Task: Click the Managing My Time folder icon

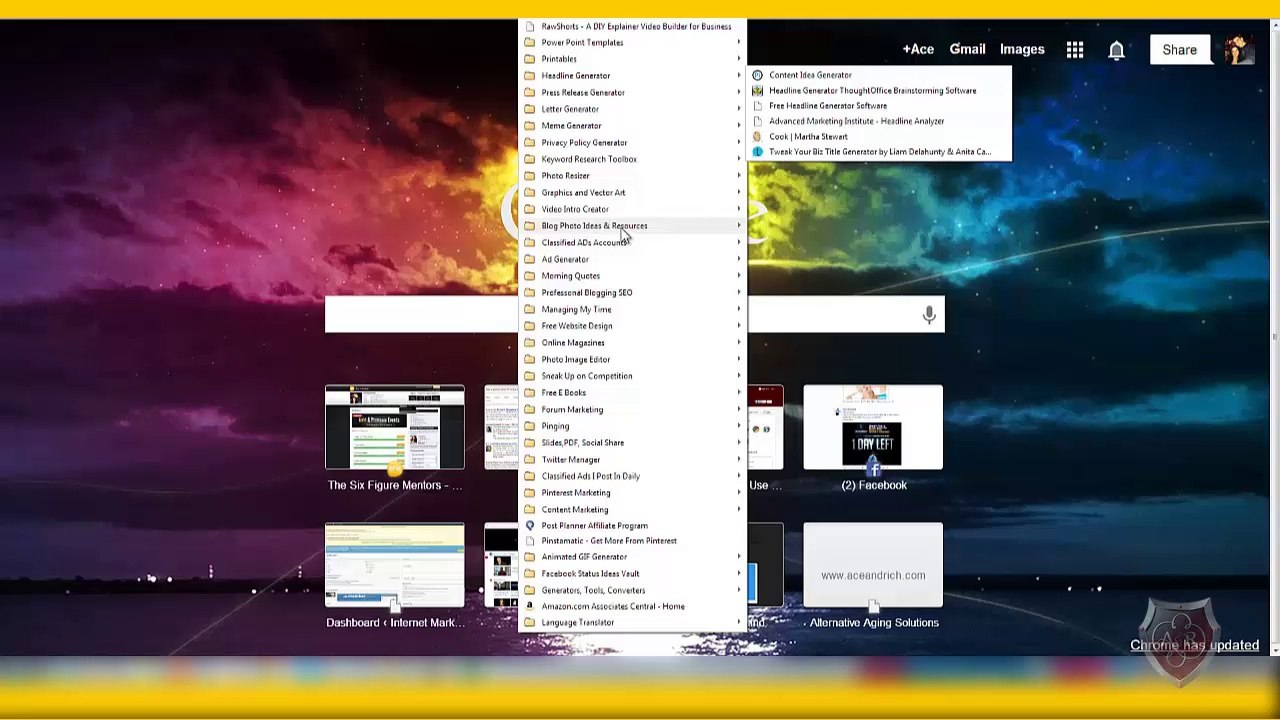Action: click(x=530, y=309)
